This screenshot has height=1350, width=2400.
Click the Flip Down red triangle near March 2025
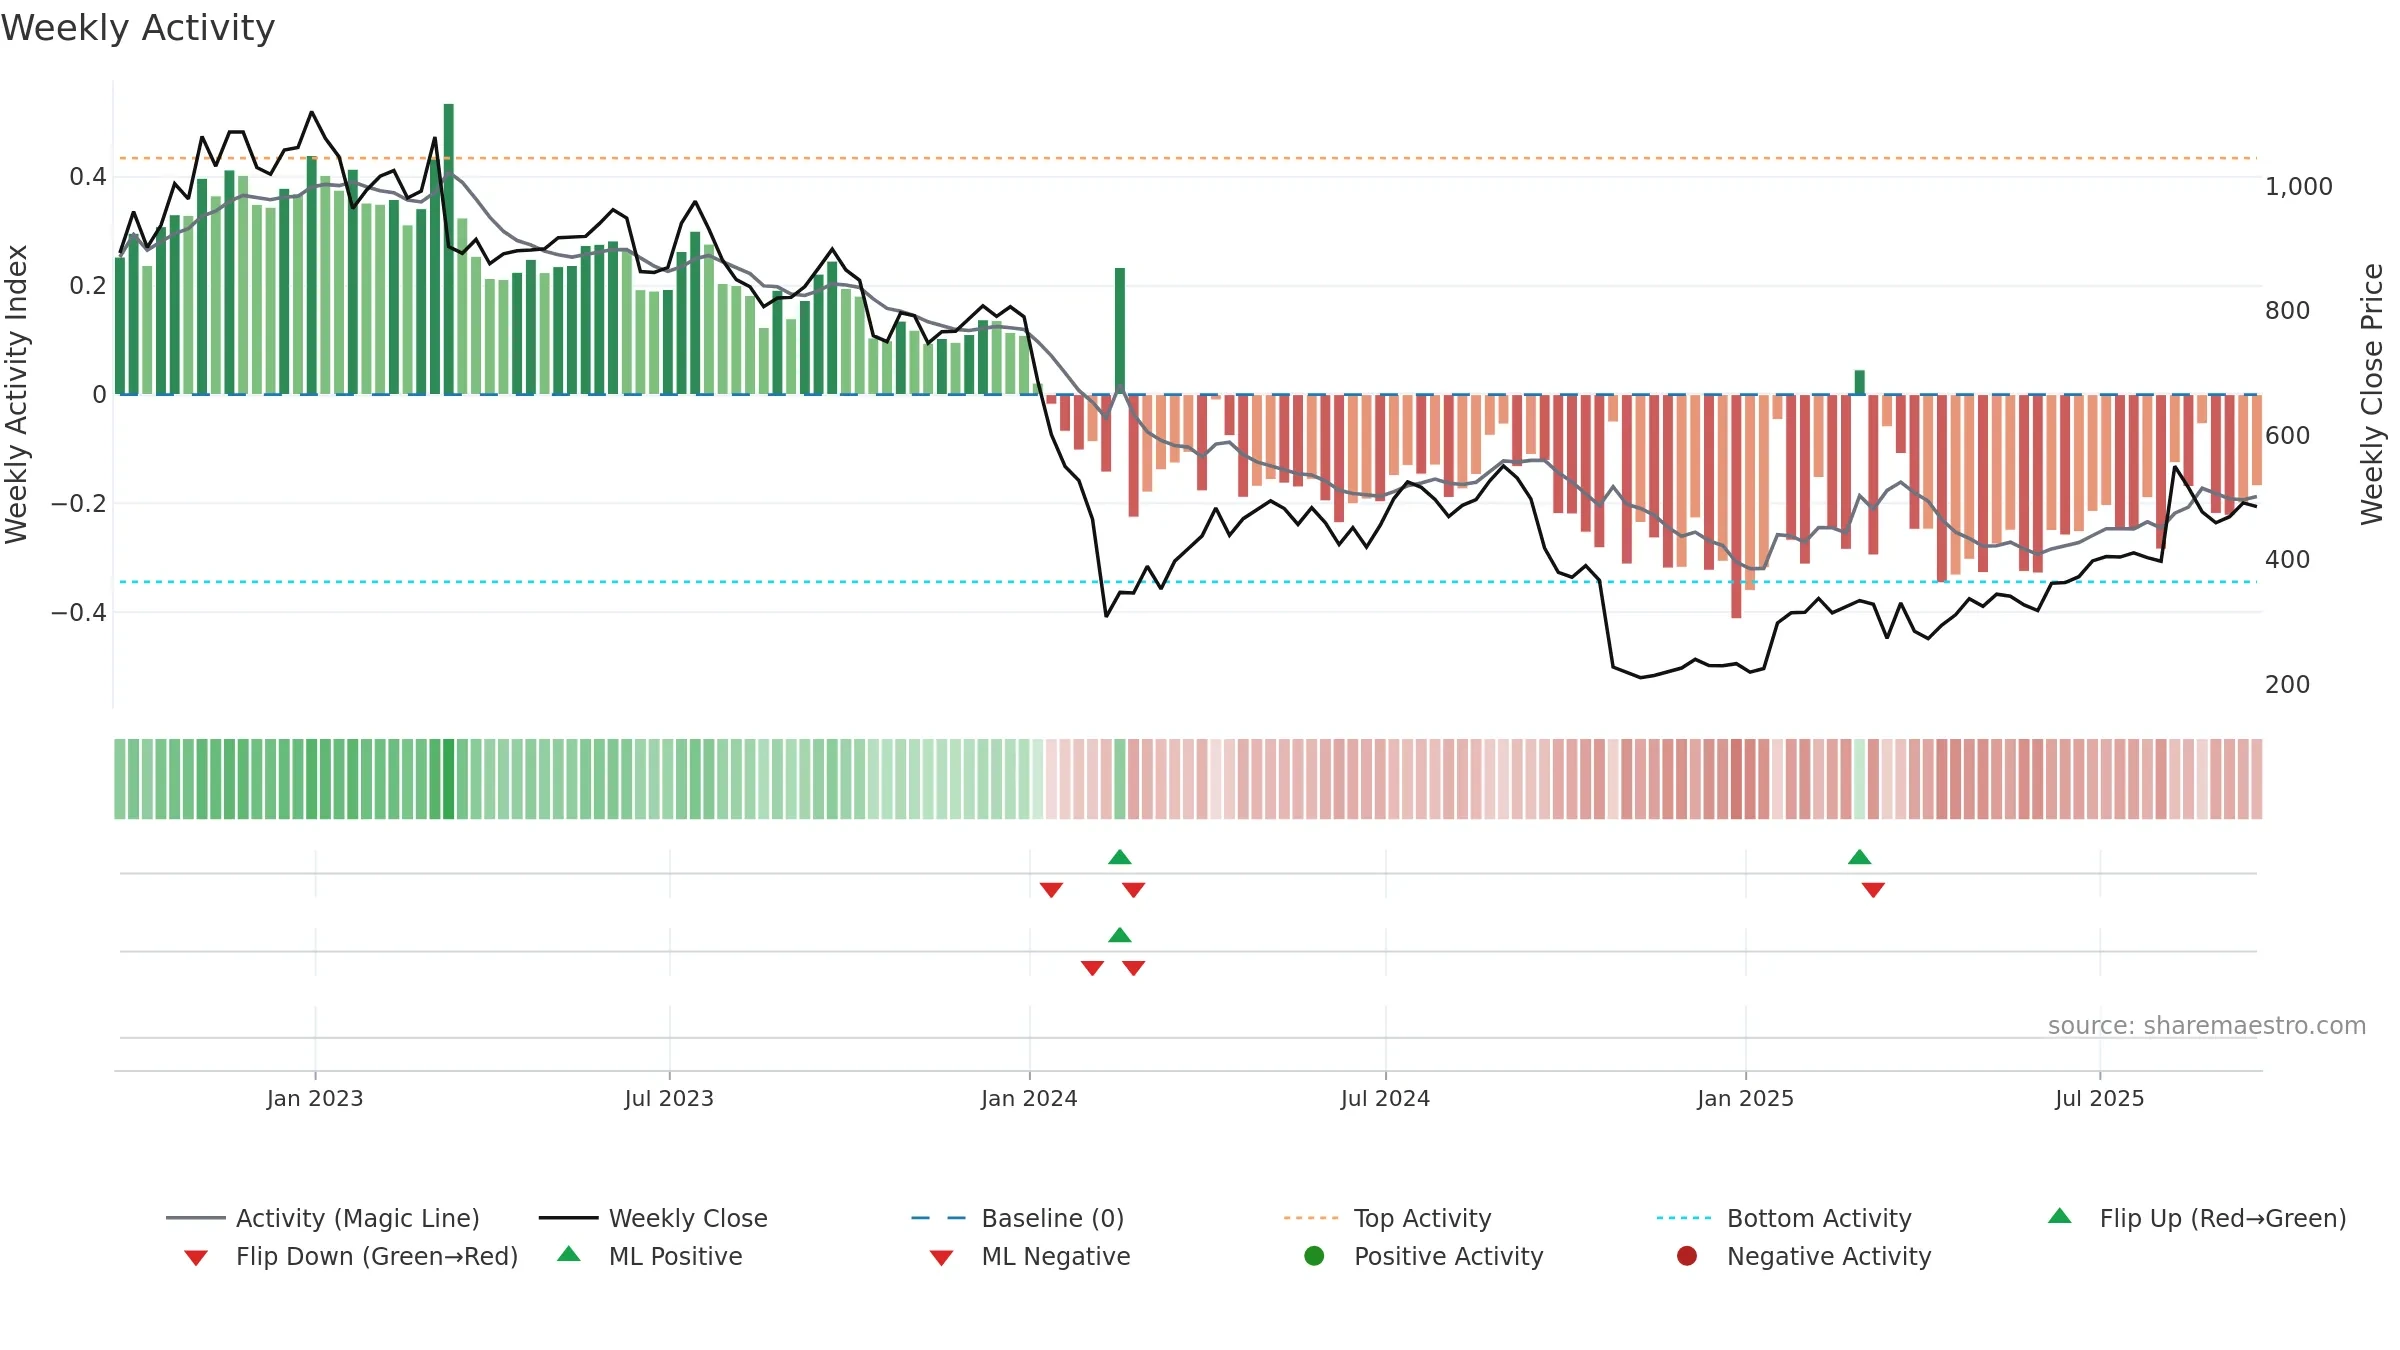point(1873,890)
